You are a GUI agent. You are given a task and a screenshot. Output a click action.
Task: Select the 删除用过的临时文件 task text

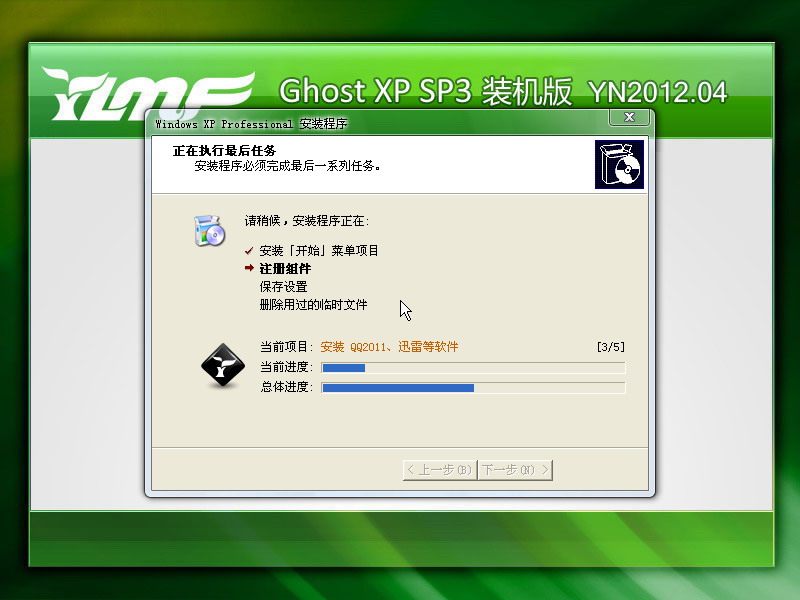[313, 305]
